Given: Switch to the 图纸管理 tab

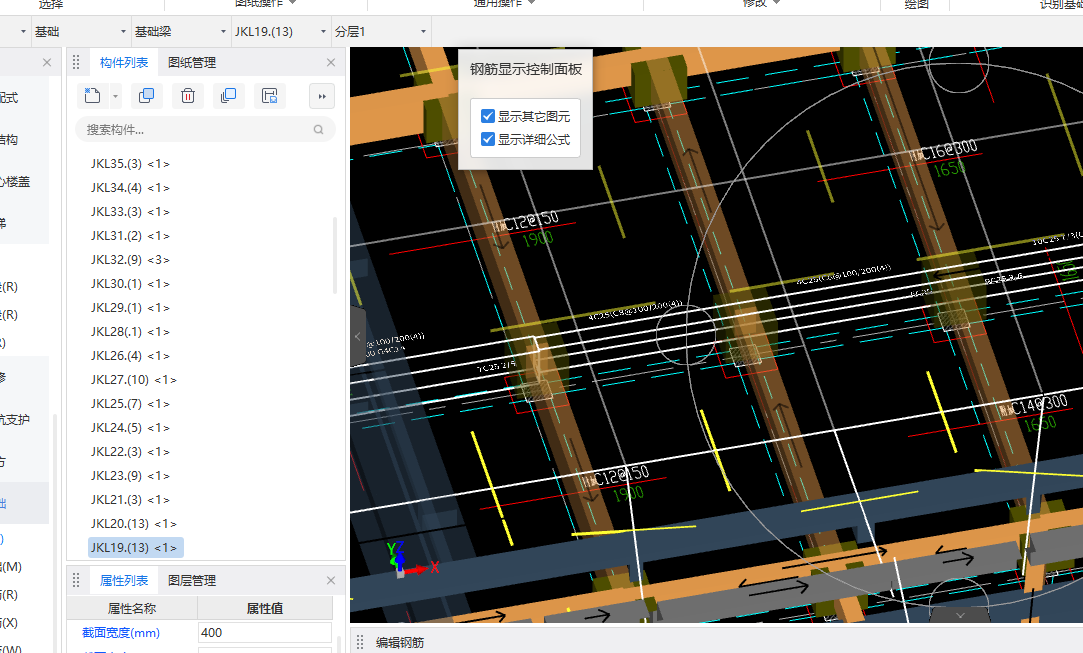Looking at the screenshot, I should 192,62.
